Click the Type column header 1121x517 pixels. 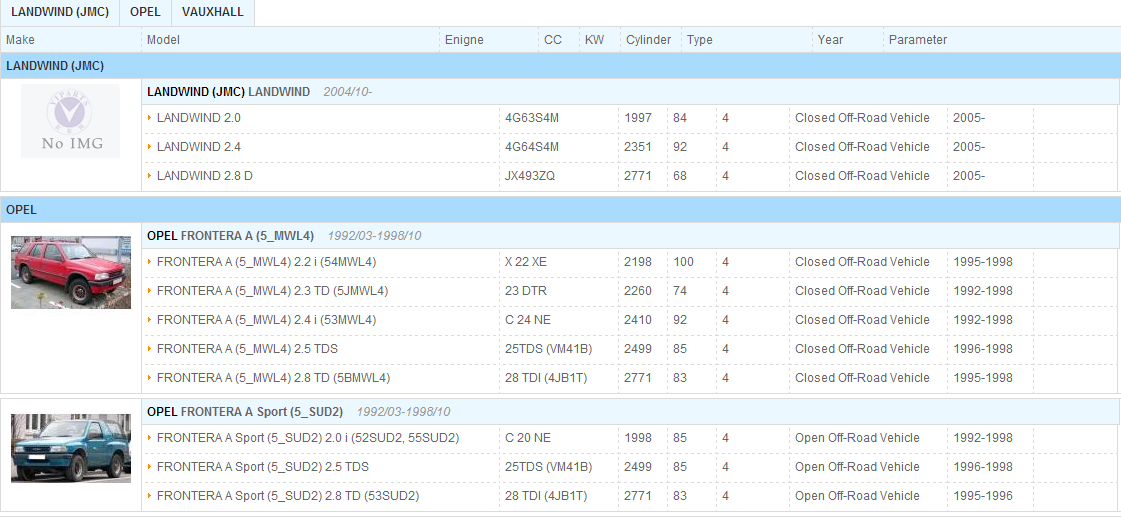tap(700, 40)
